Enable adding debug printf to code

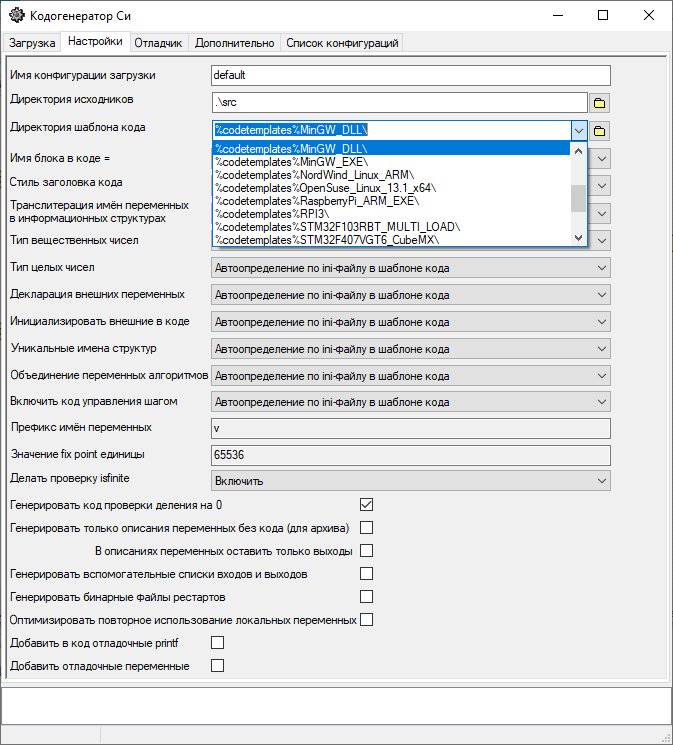click(217, 642)
